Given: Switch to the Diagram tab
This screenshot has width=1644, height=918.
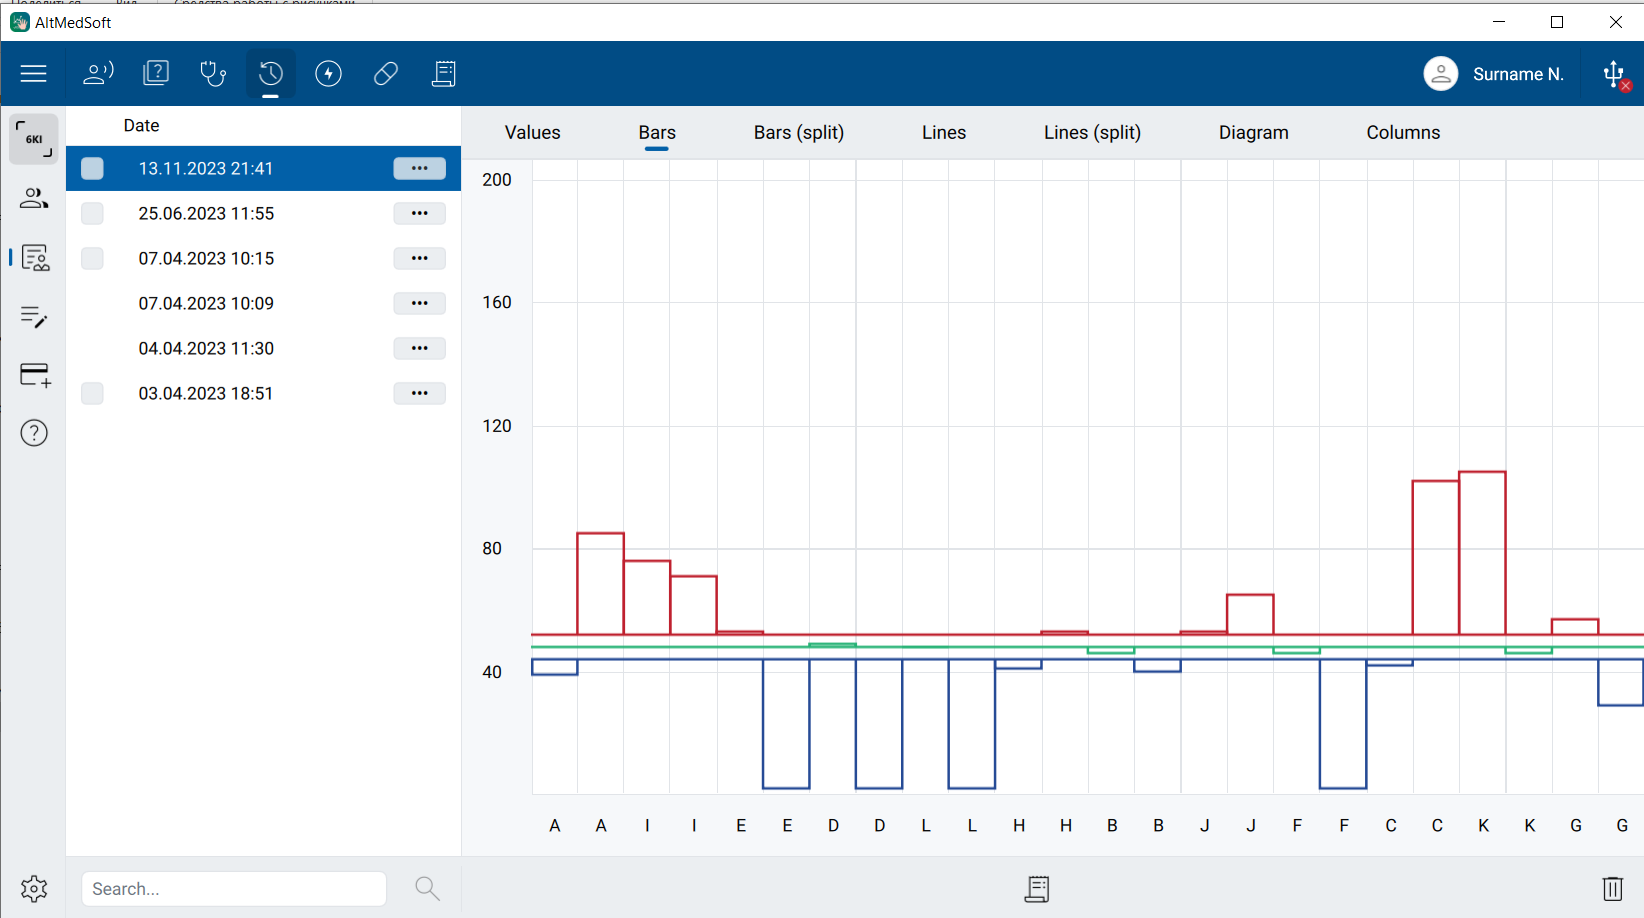Looking at the screenshot, I should [1253, 133].
